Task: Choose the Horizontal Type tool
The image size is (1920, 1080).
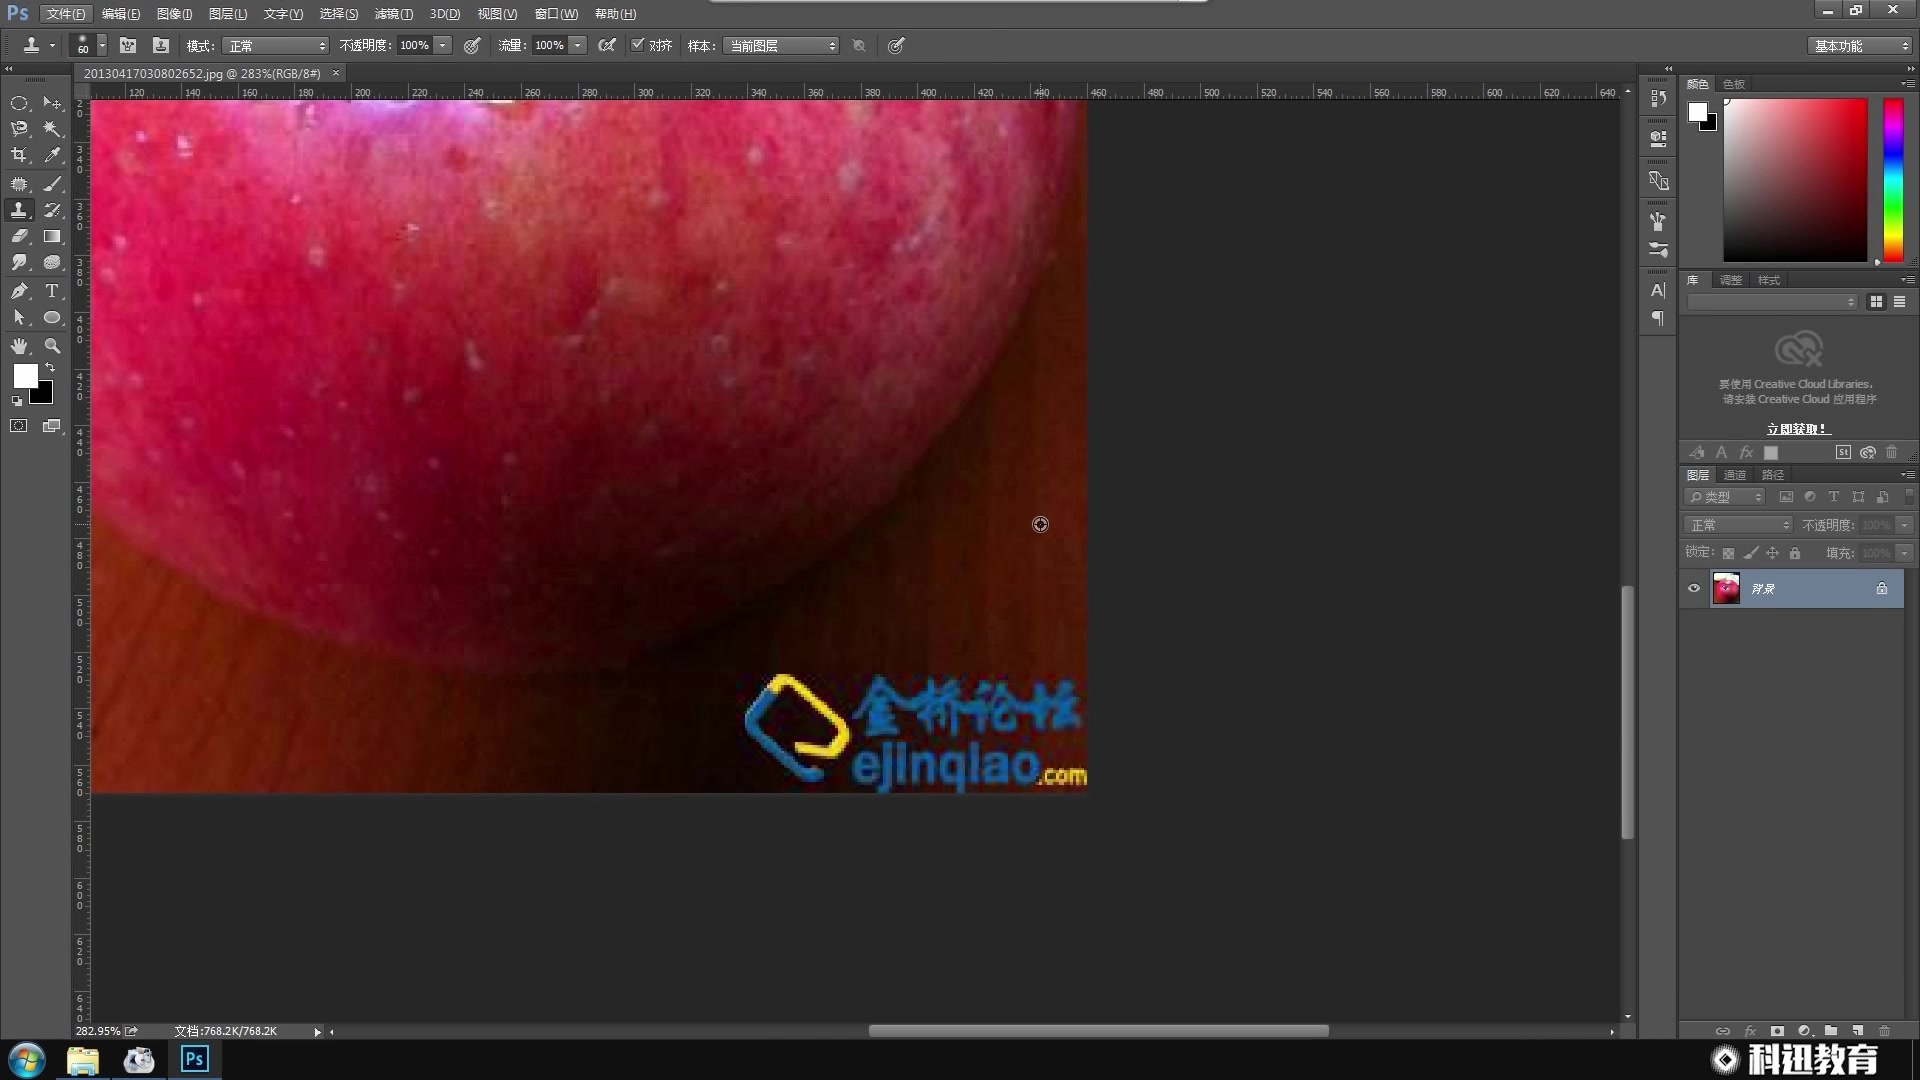Action: point(52,291)
